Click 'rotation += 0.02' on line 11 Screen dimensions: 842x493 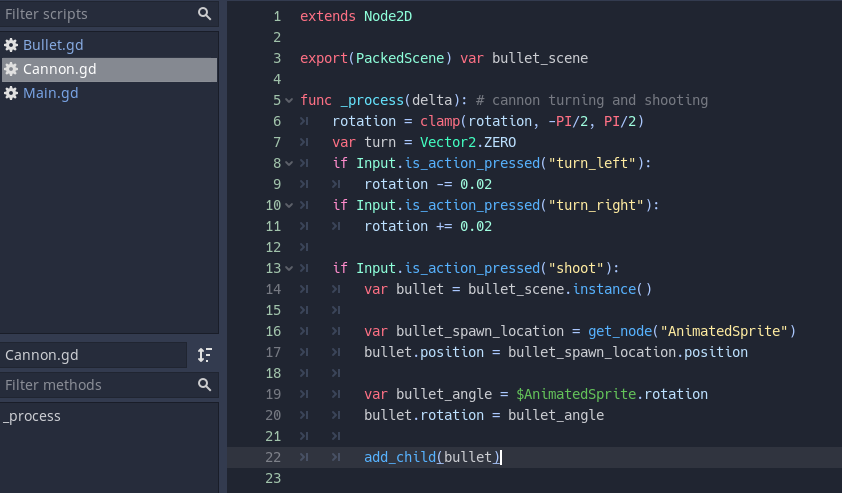pos(428,226)
